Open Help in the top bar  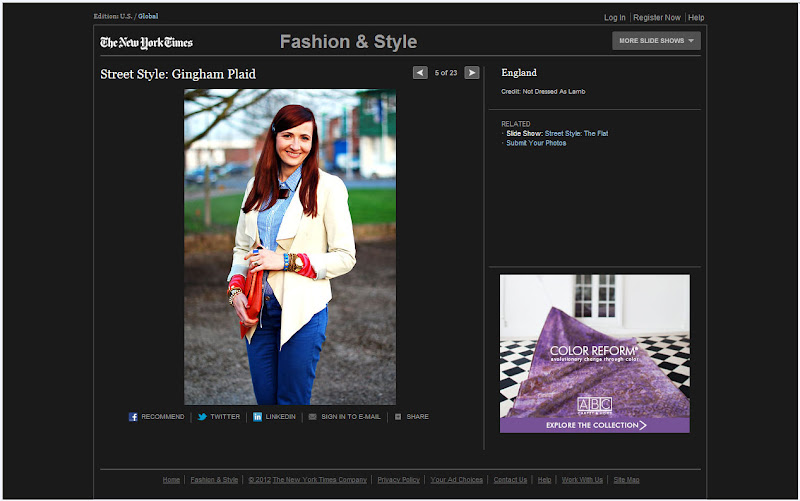point(696,18)
